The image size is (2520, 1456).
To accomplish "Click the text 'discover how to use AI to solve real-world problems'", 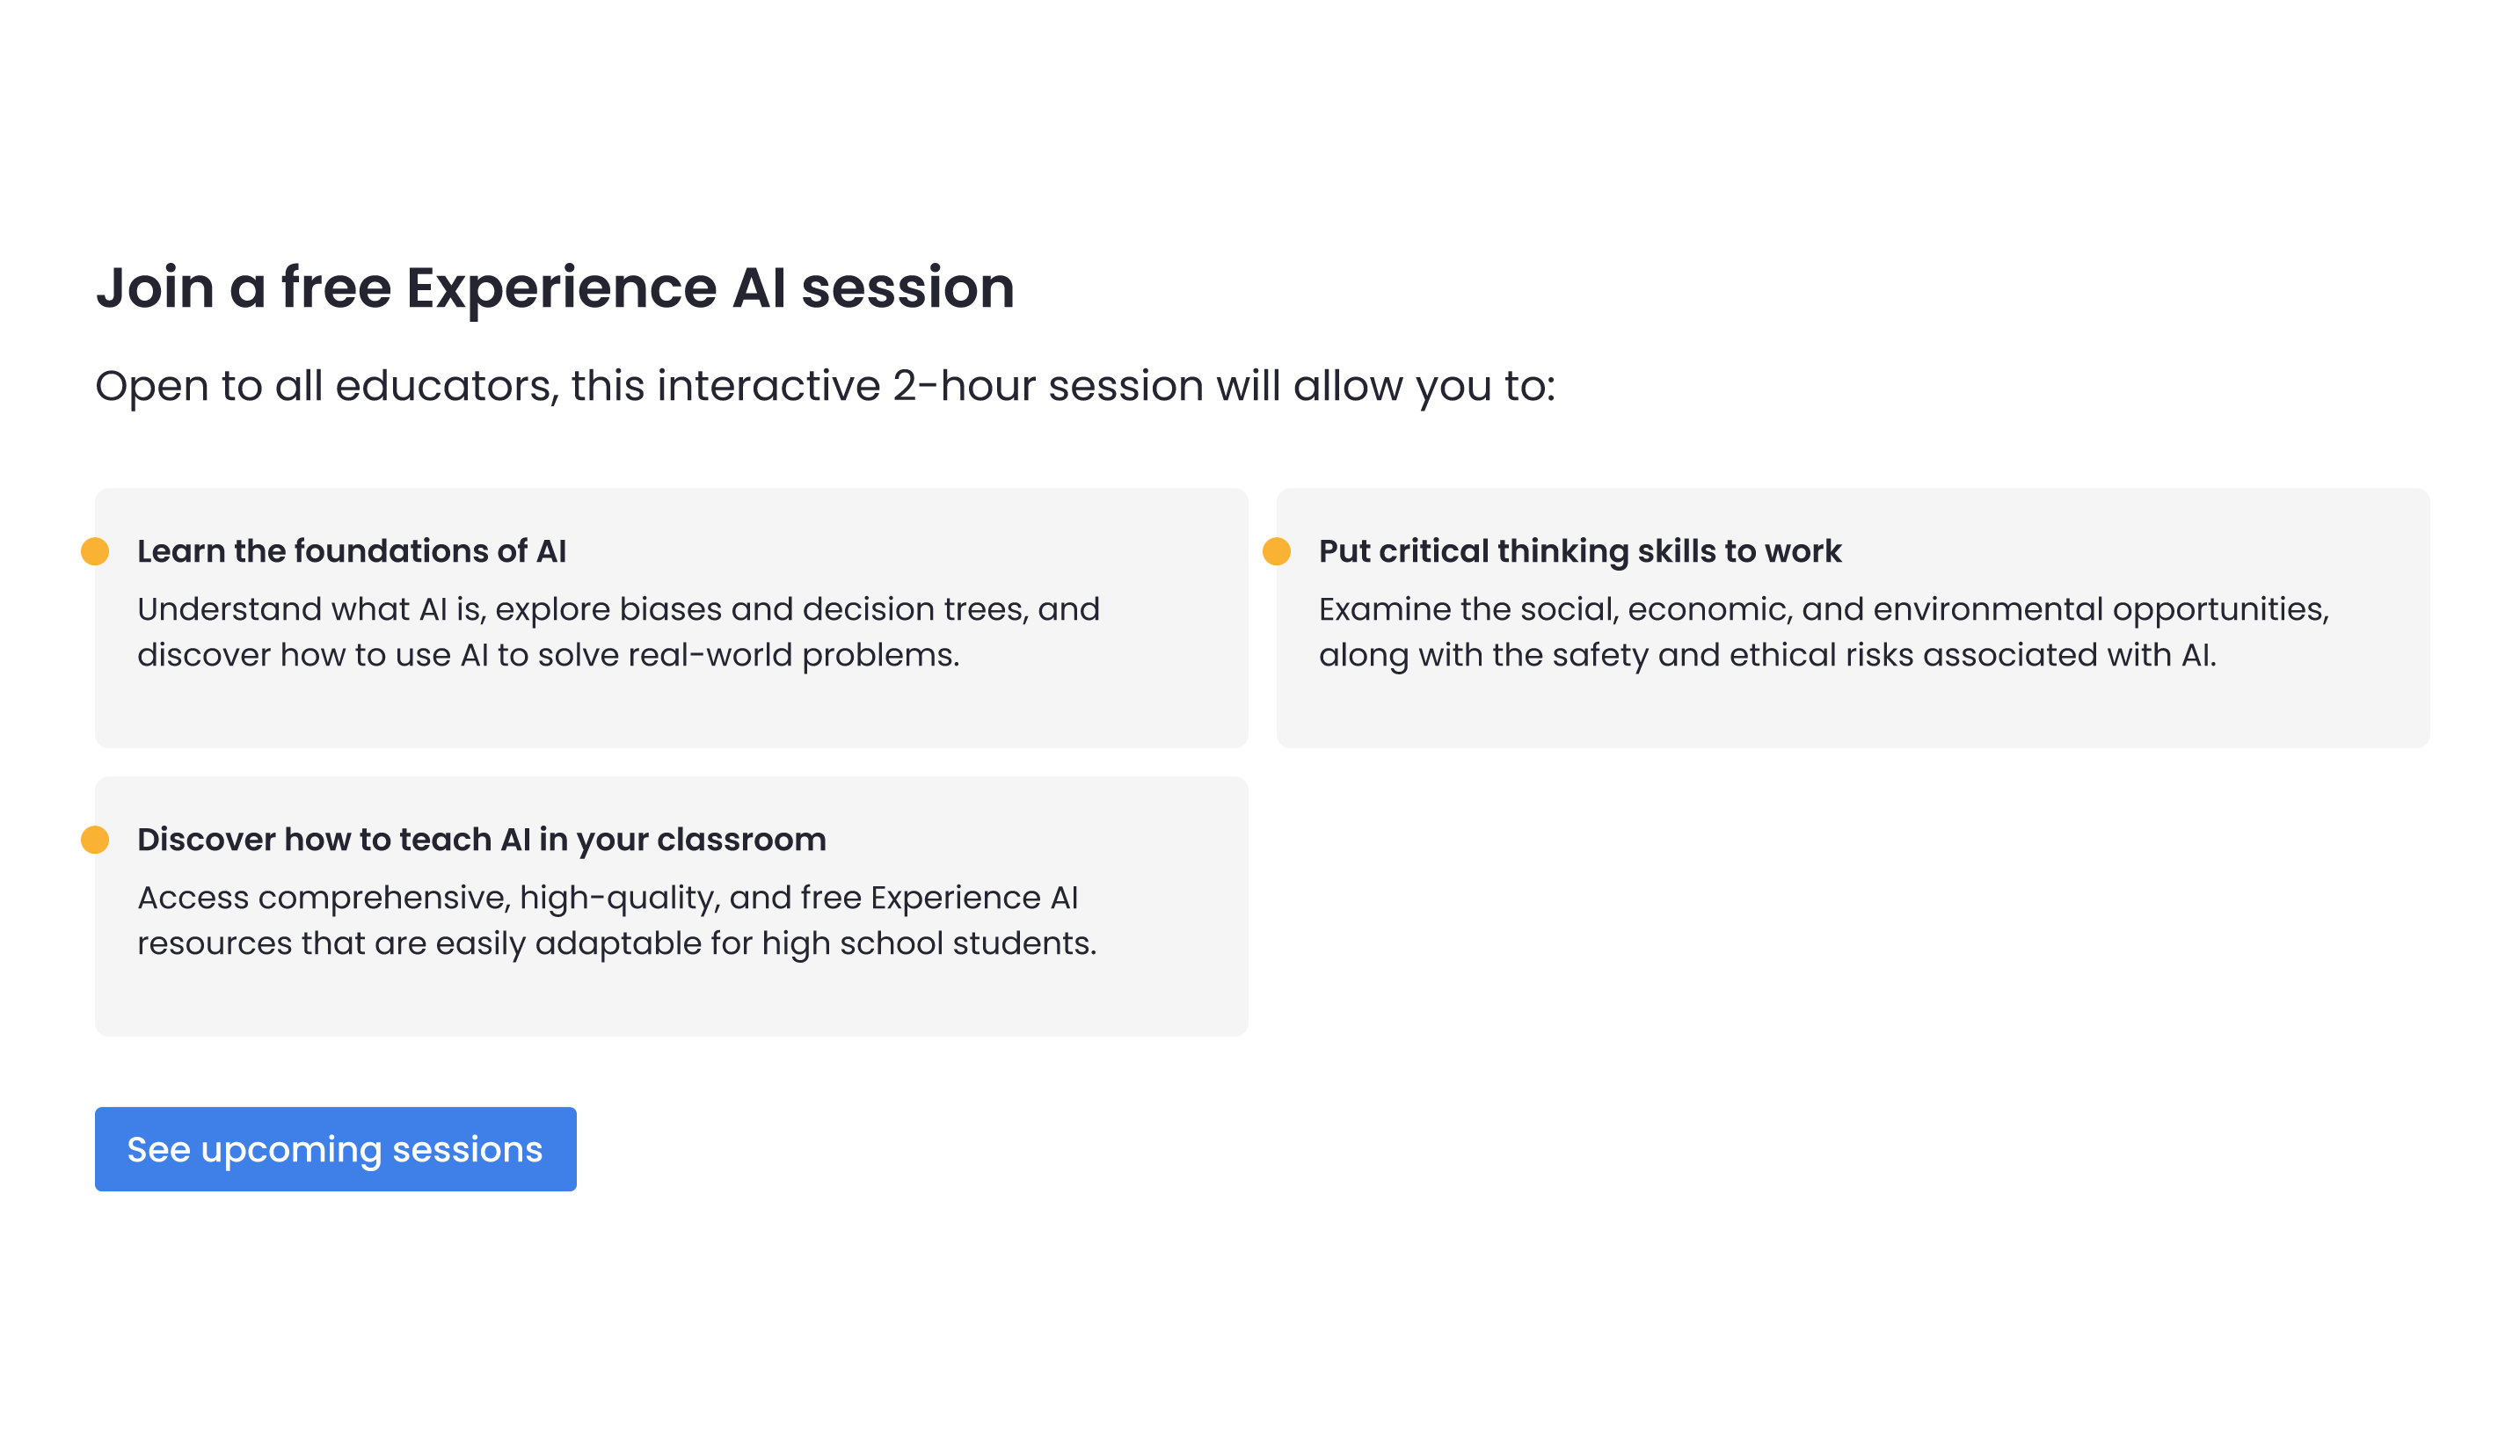I will coord(548,655).
